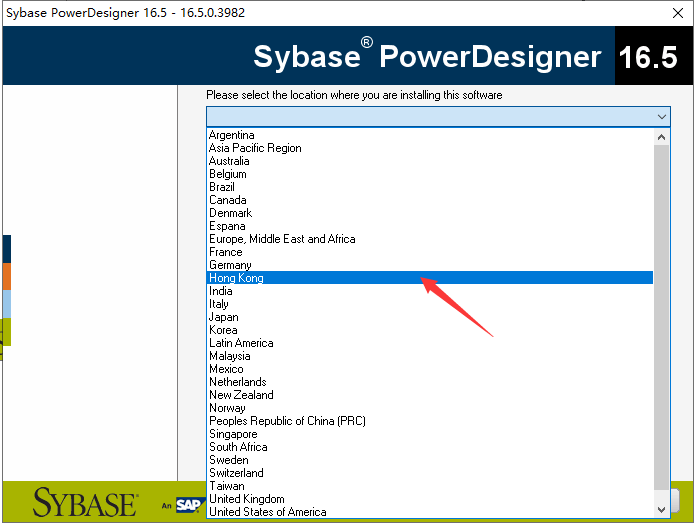Choose the highlighted Hong Kong entry
The height and width of the screenshot is (525, 696).
point(430,278)
